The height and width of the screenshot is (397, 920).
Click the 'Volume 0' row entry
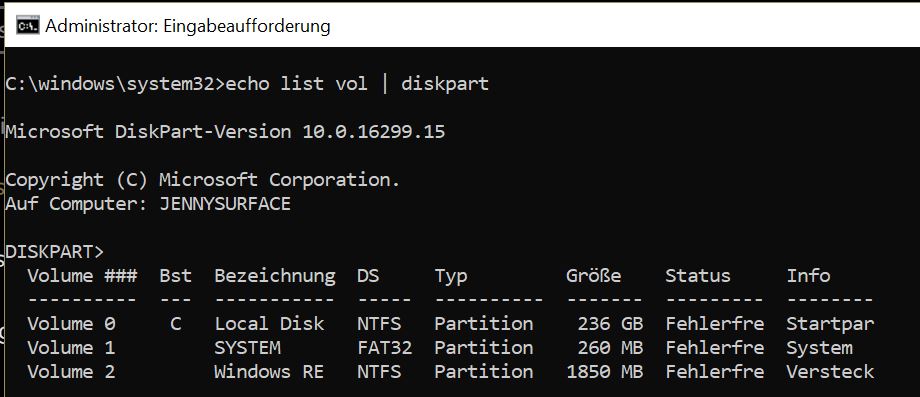pyautogui.click(x=72, y=324)
